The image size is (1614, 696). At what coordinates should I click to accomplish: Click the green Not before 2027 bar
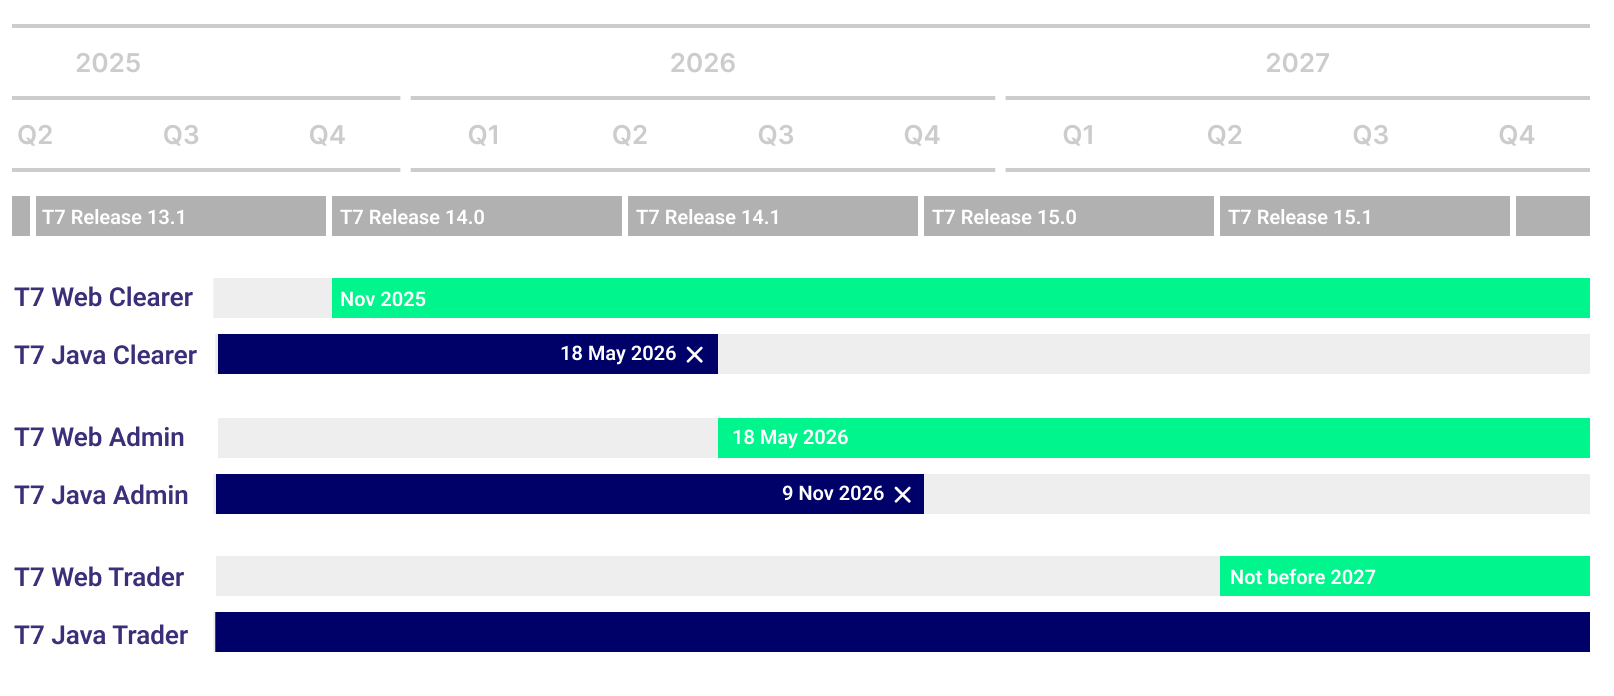coord(1404,577)
